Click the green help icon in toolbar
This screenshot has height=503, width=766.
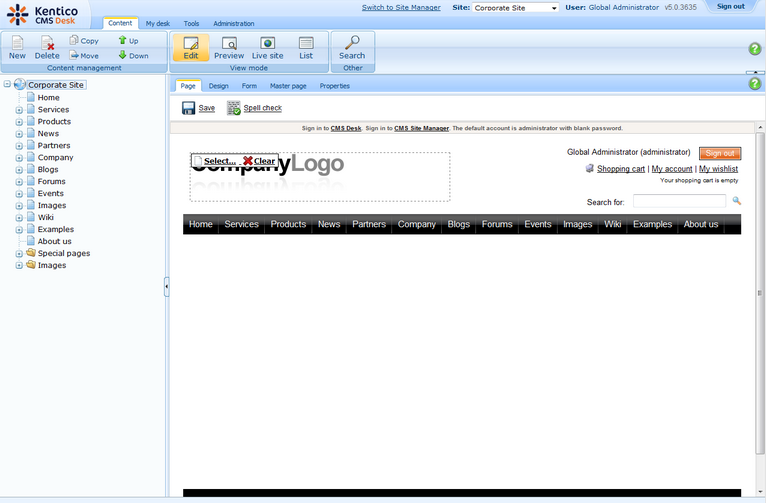(x=755, y=49)
